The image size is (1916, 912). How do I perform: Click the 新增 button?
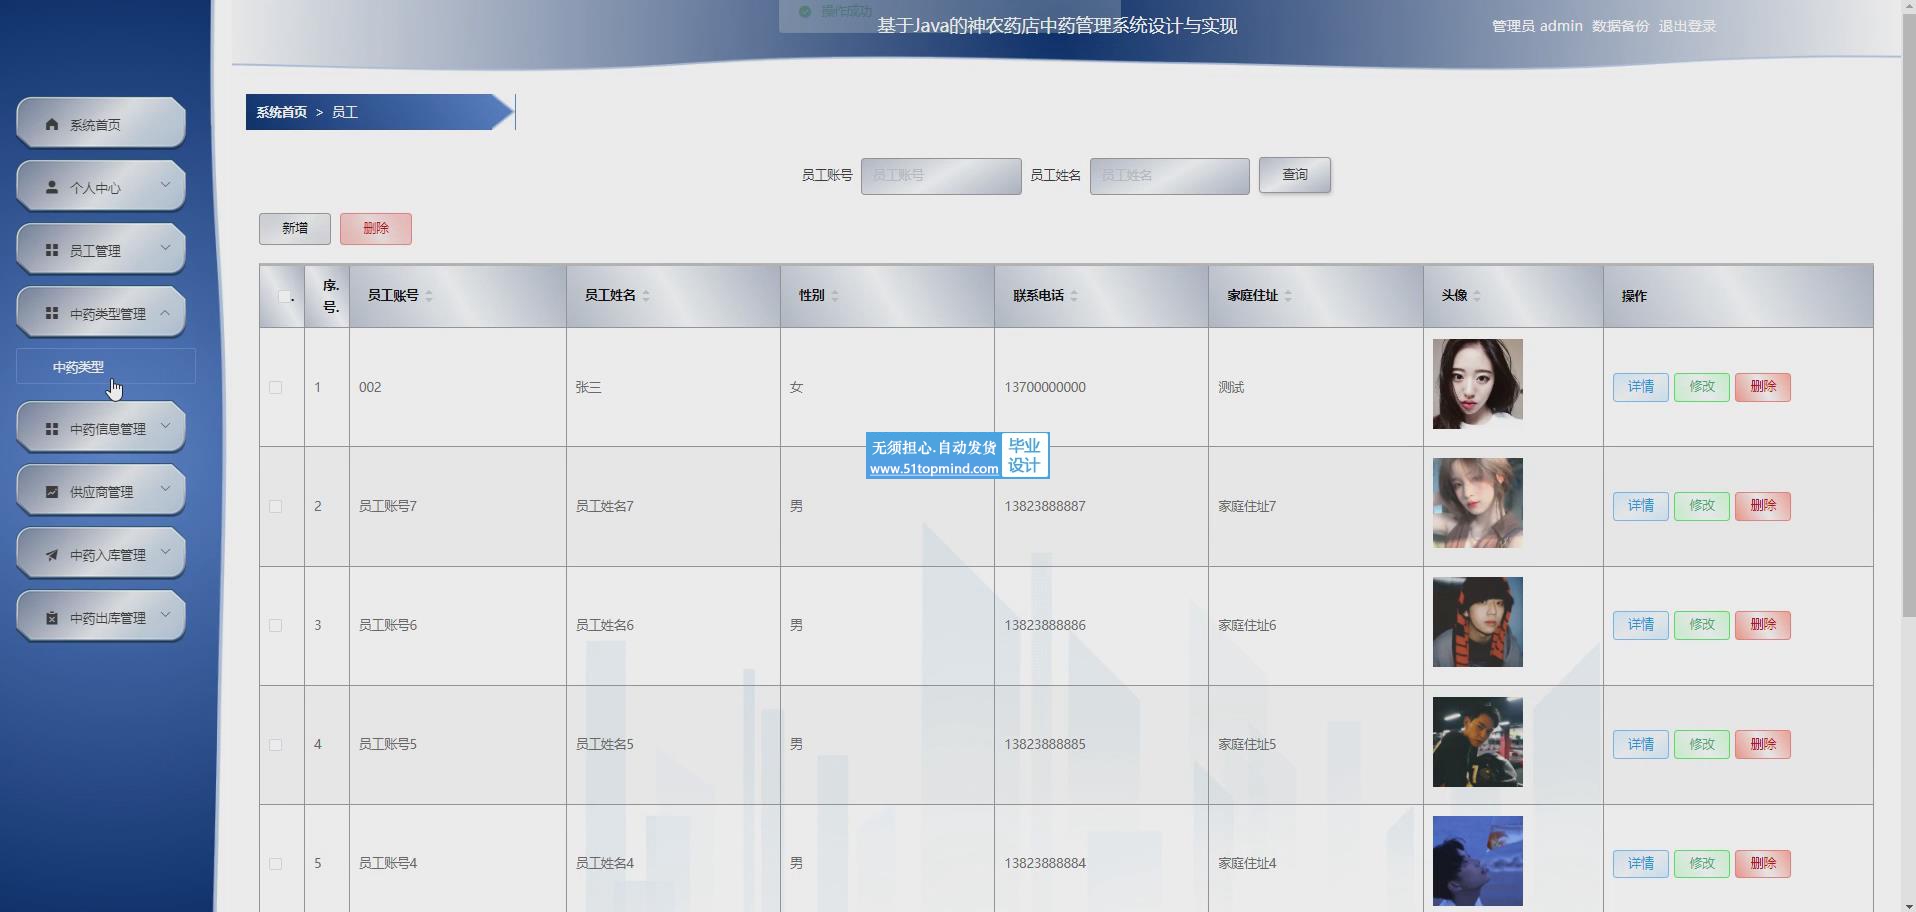pos(295,228)
